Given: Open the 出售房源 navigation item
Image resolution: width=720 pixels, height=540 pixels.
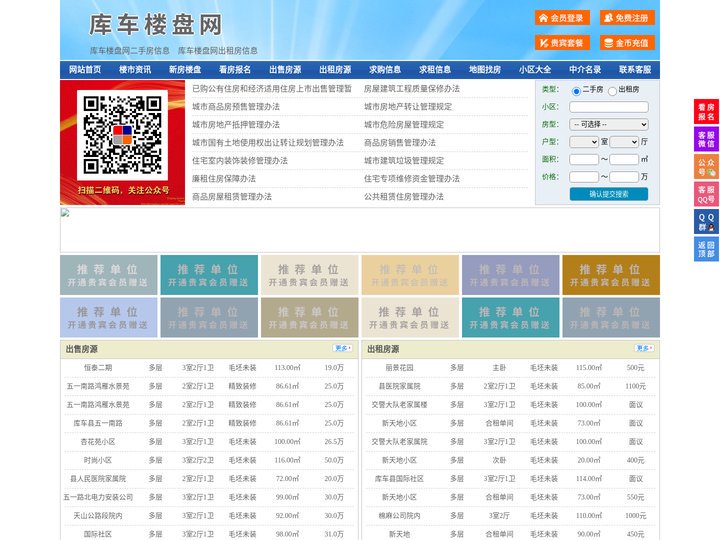Looking at the screenshot, I should tap(285, 70).
